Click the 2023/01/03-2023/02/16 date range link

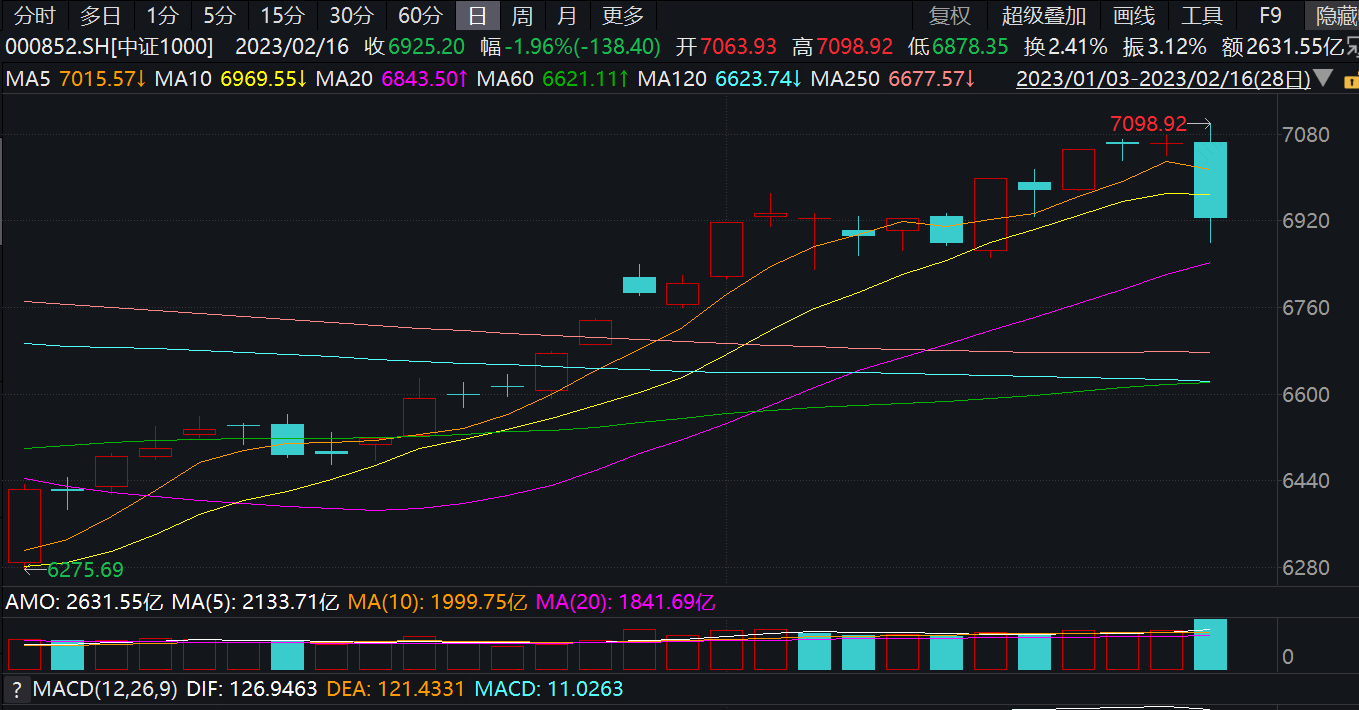[x=1162, y=79]
